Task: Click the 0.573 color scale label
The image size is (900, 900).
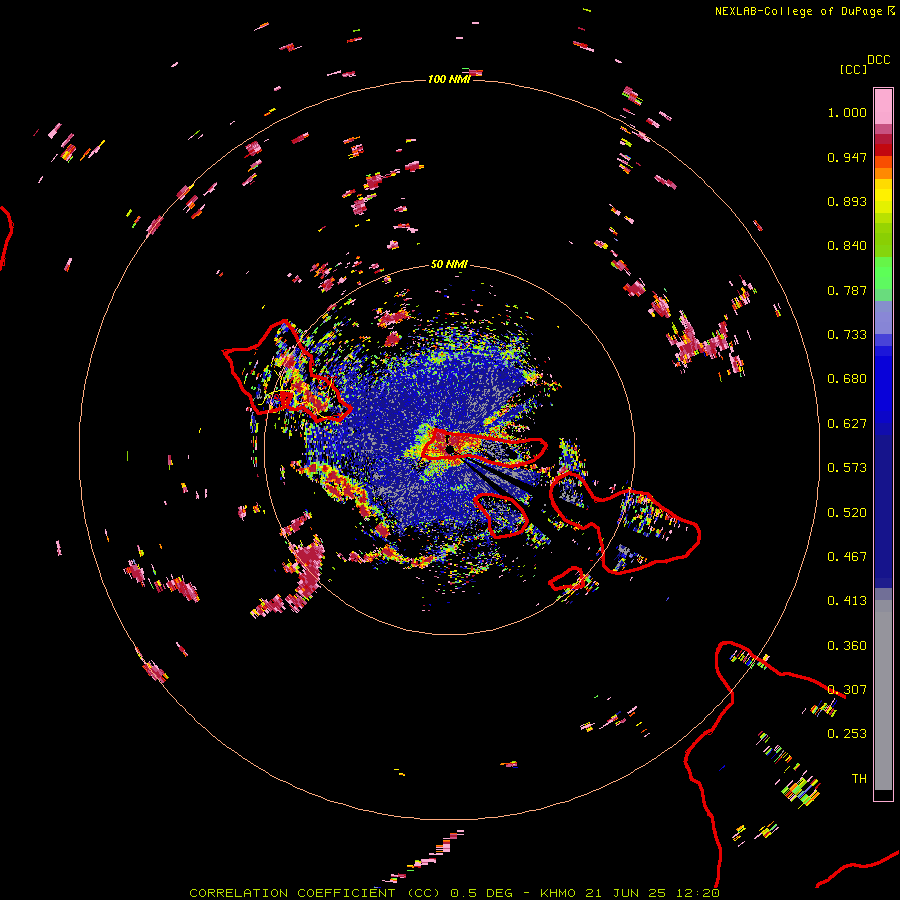Action: 847,468
